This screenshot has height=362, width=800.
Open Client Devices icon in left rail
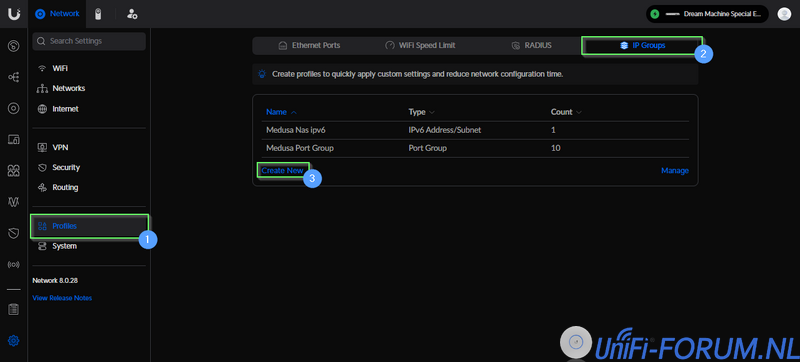14,140
